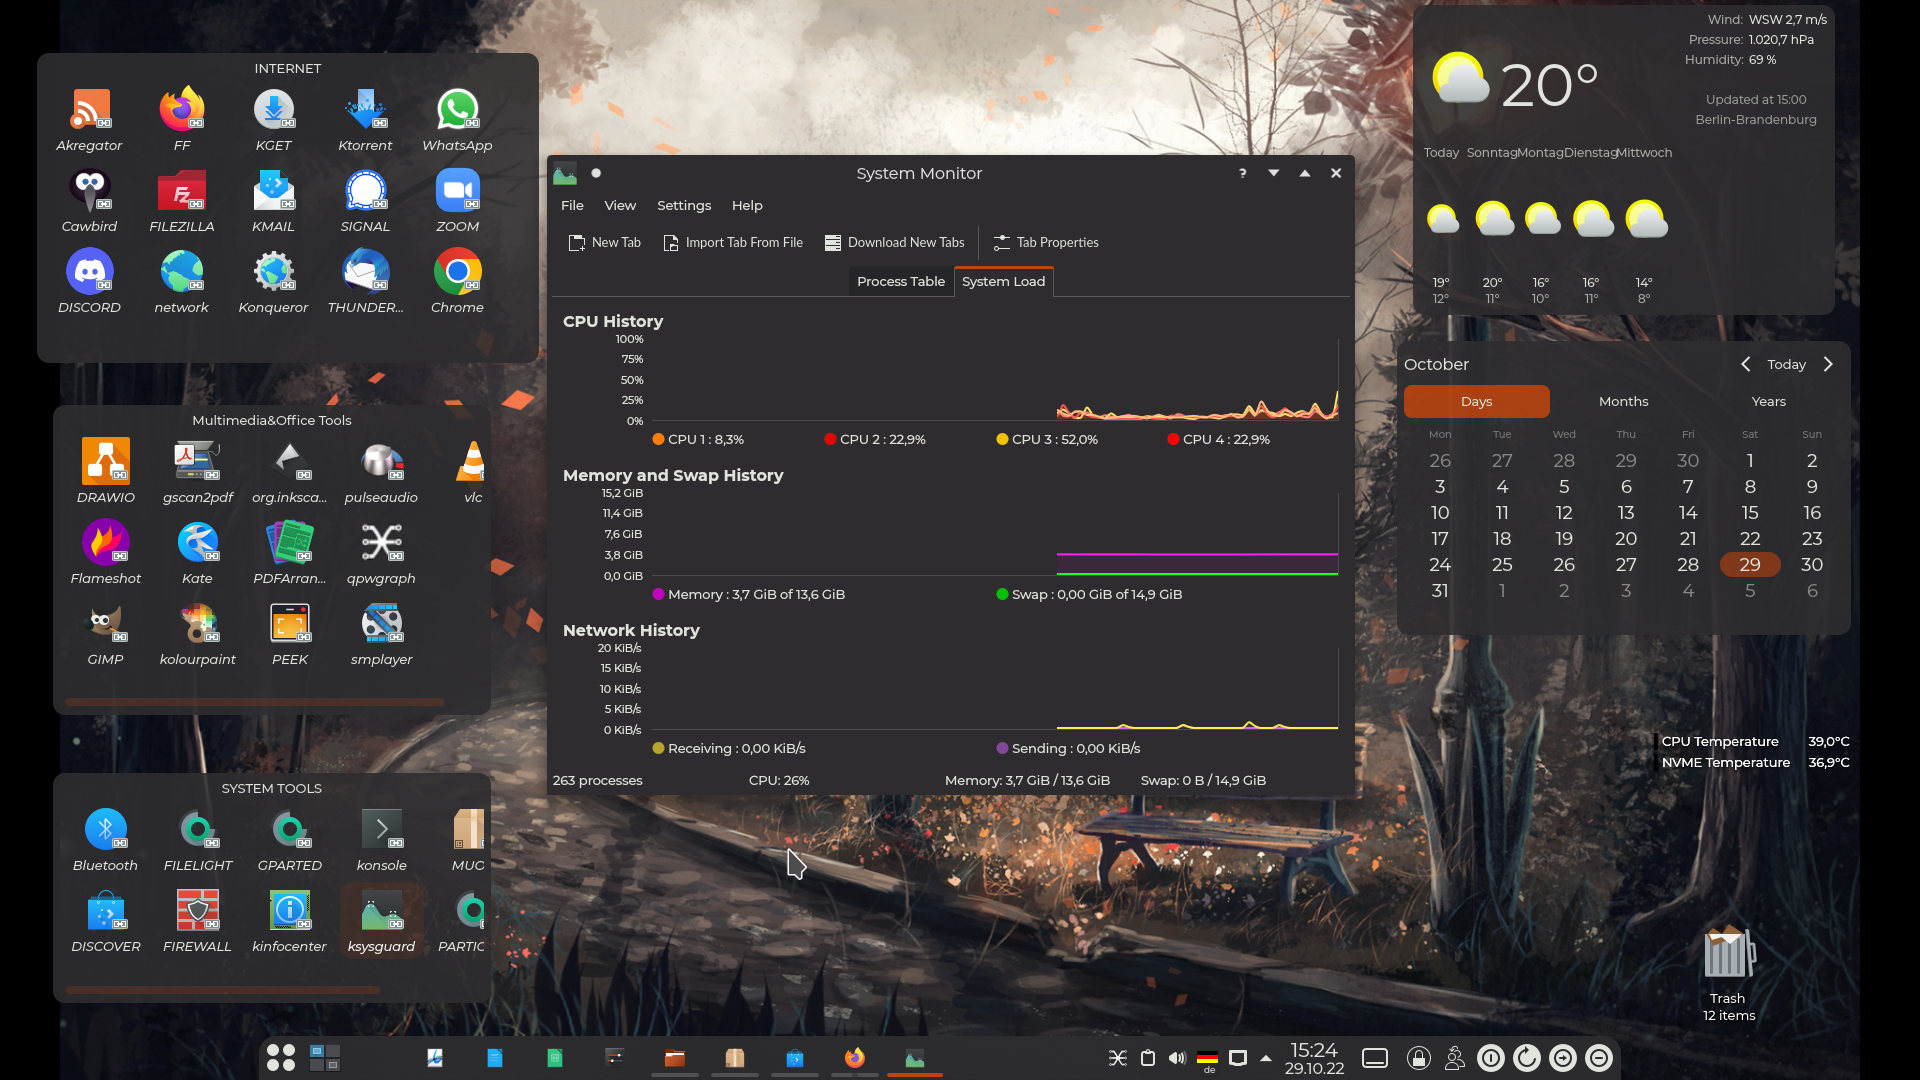
Task: Open Akregator feed reader
Action: (90, 120)
